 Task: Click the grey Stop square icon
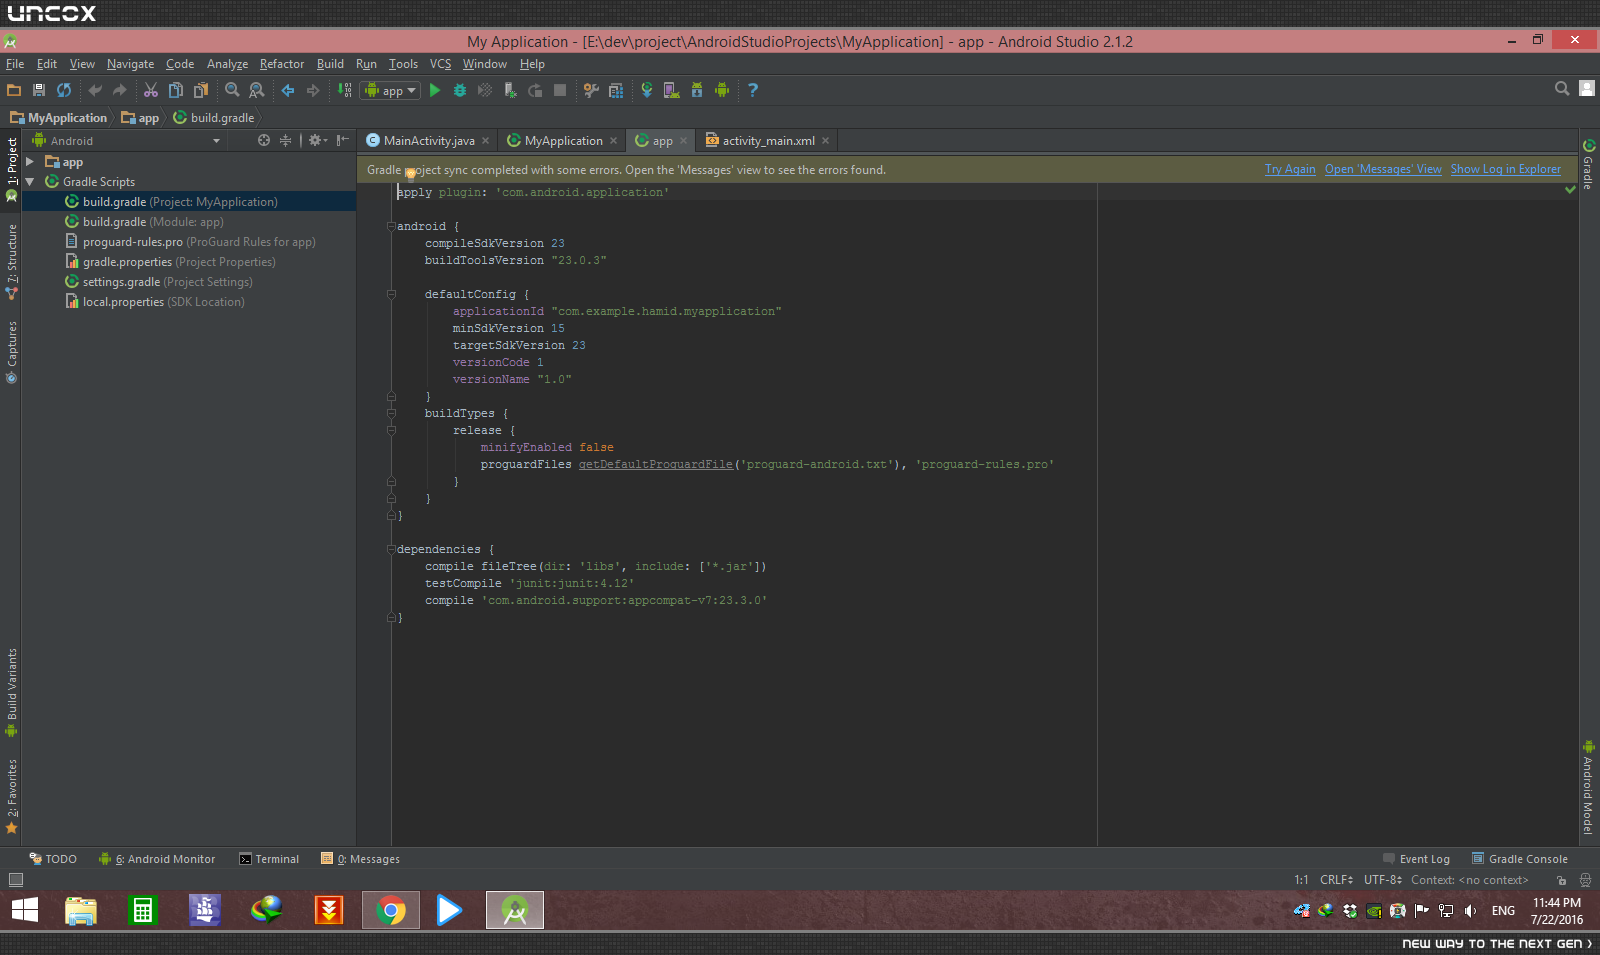click(560, 90)
